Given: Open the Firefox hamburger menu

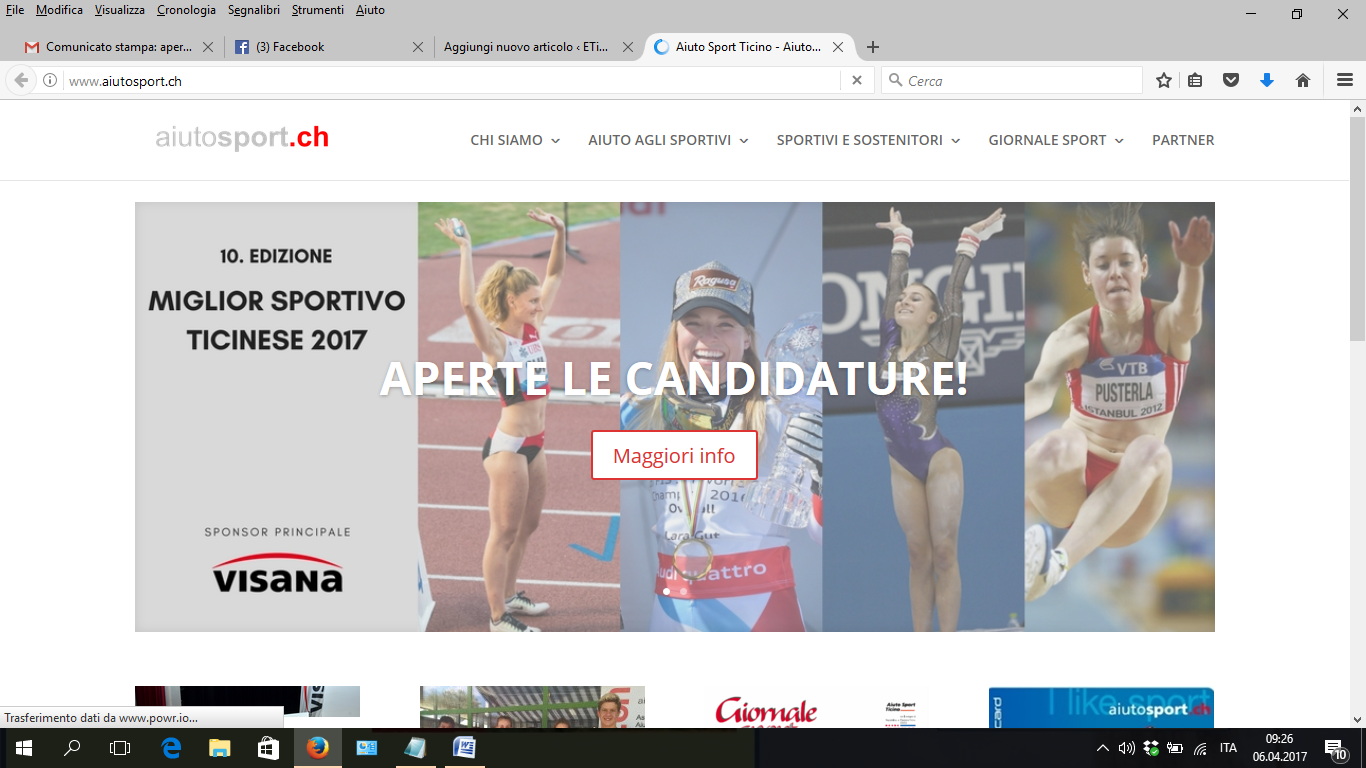Looking at the screenshot, I should point(1345,81).
